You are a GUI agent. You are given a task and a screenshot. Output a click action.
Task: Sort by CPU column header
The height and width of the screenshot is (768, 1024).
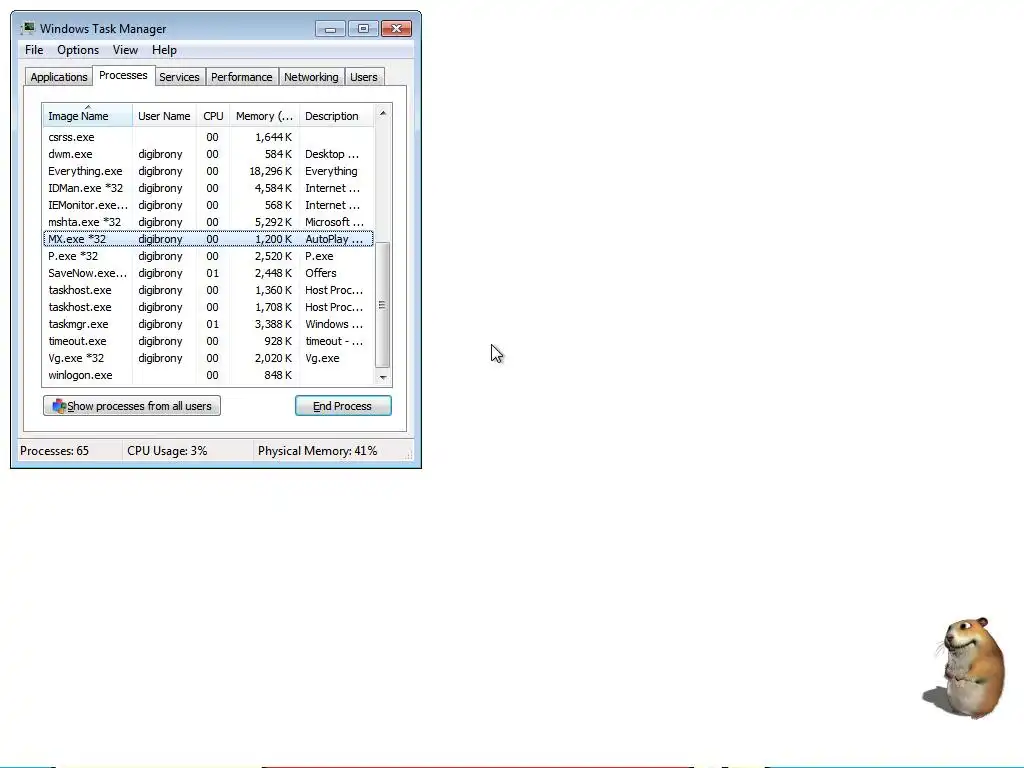[x=213, y=116]
